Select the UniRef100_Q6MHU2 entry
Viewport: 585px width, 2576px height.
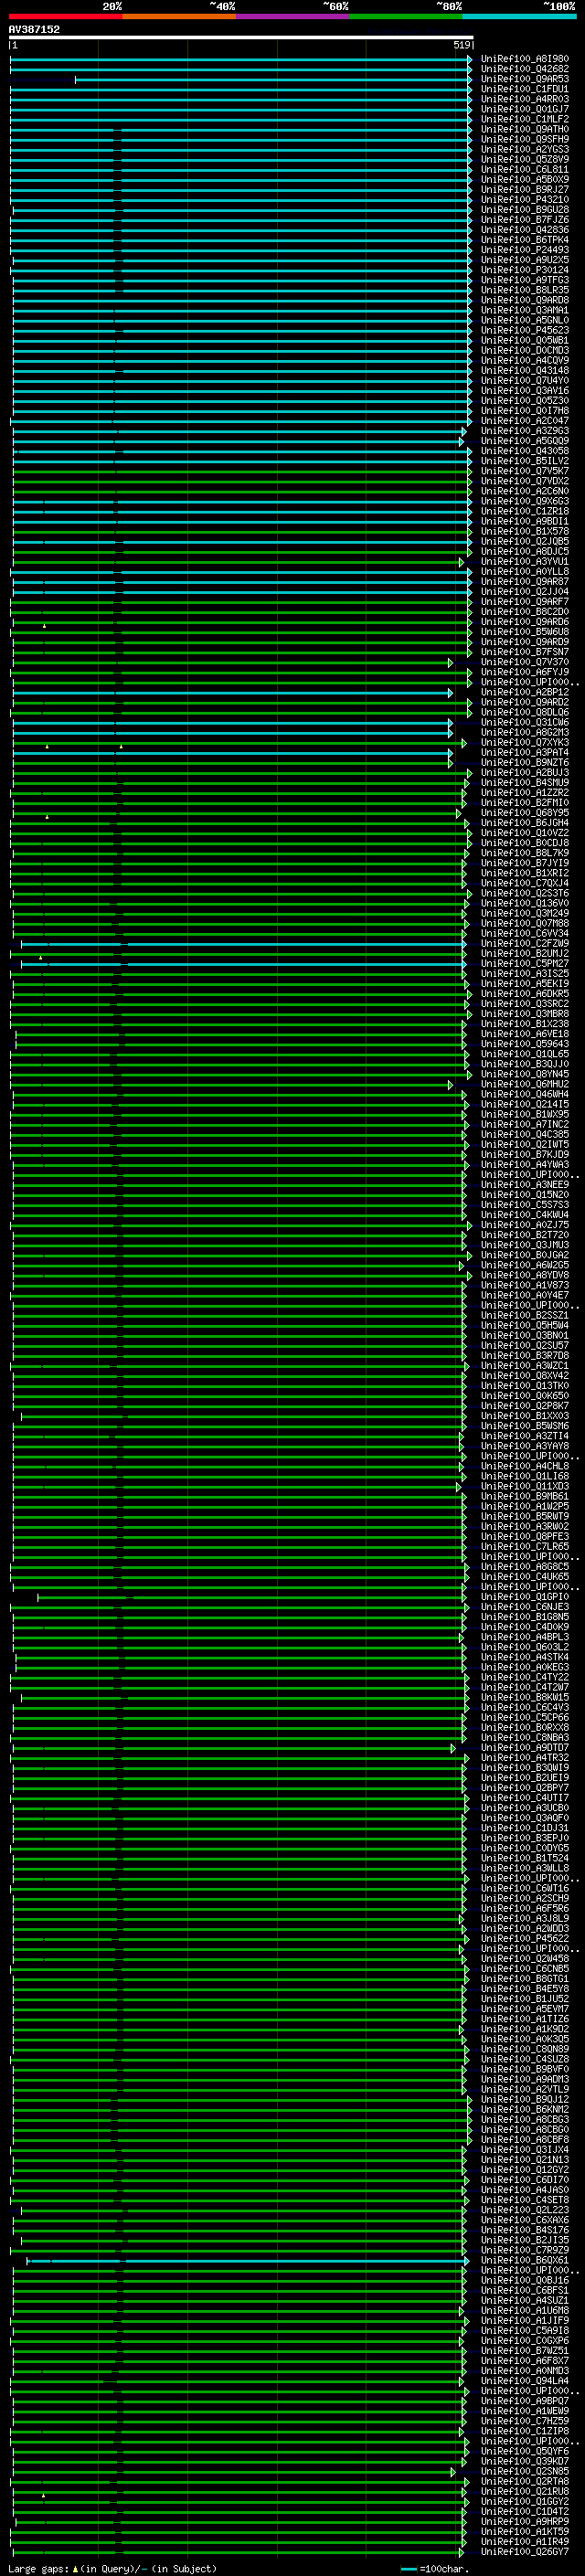525,1084
